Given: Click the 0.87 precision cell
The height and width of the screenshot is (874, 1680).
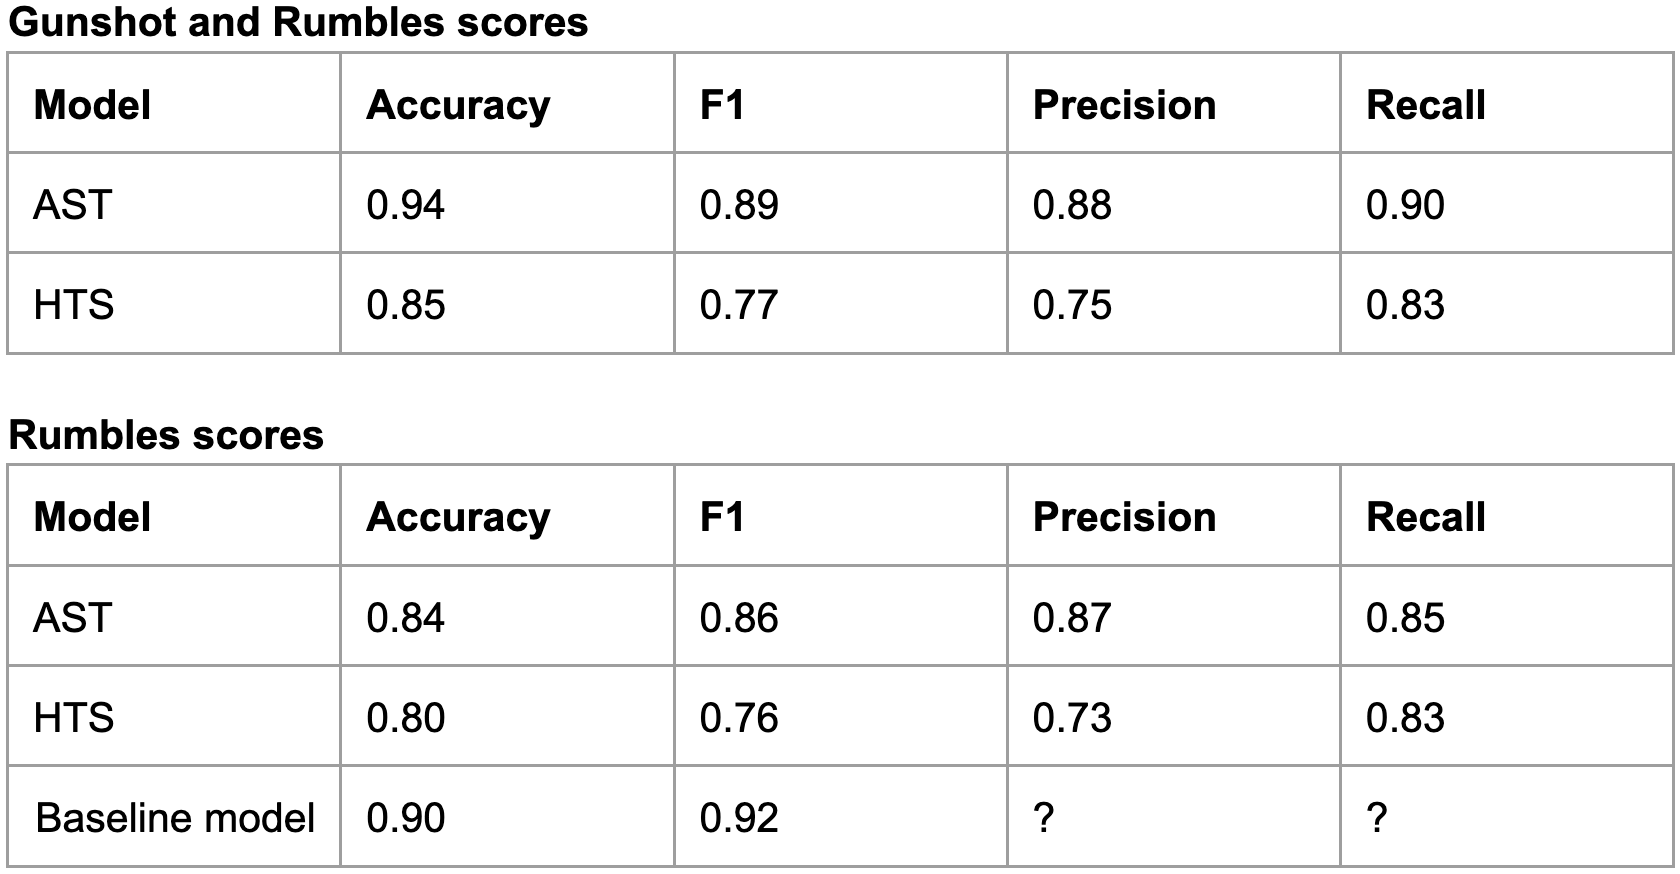Looking at the screenshot, I should pyautogui.click(x=1072, y=617).
